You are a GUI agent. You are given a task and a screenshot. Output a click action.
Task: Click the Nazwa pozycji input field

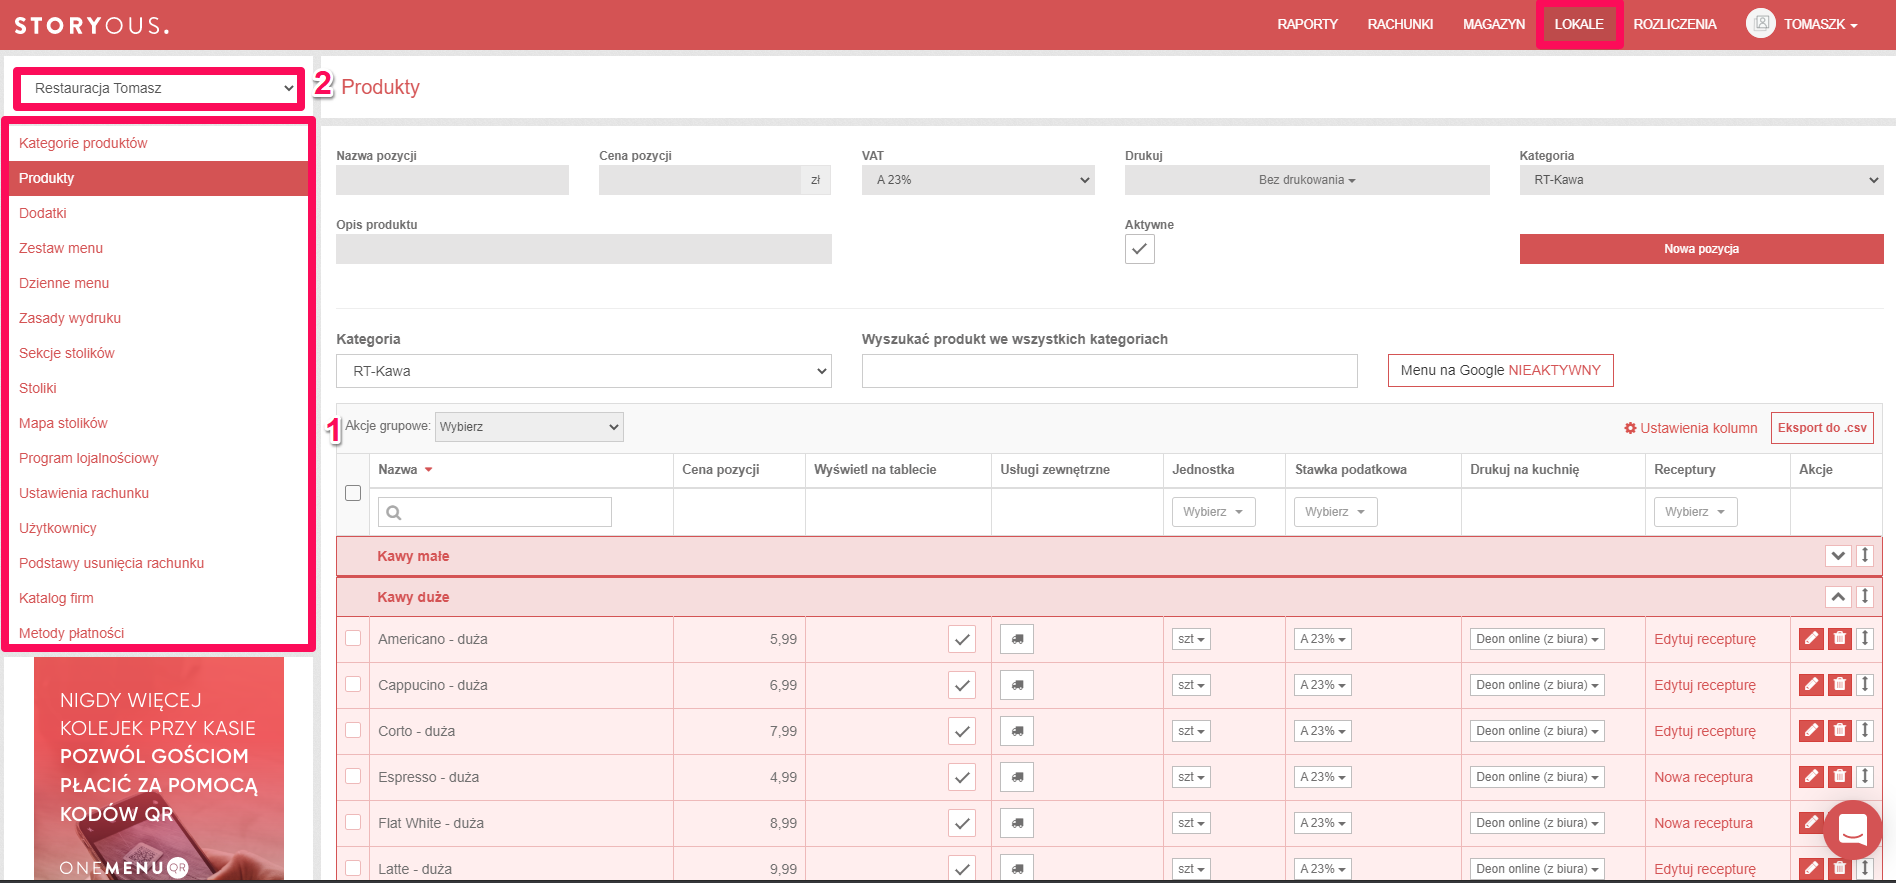(x=452, y=180)
